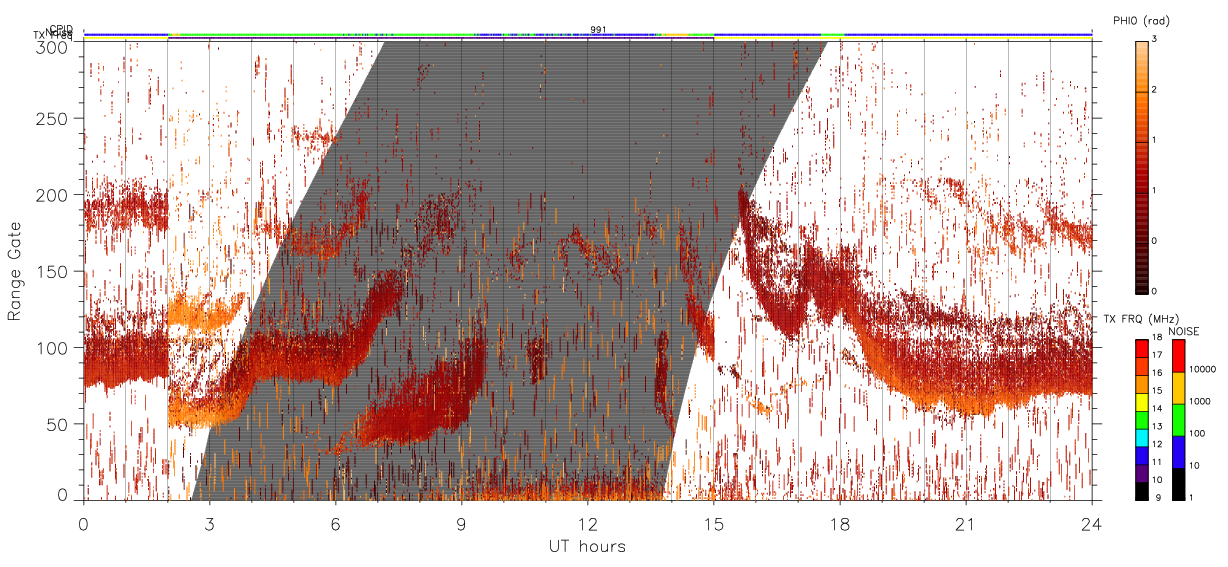Image resolution: width=1228 pixels, height=567 pixels.
Task: Click x-axis tick label "3" on UT hours
Action: coord(209,523)
